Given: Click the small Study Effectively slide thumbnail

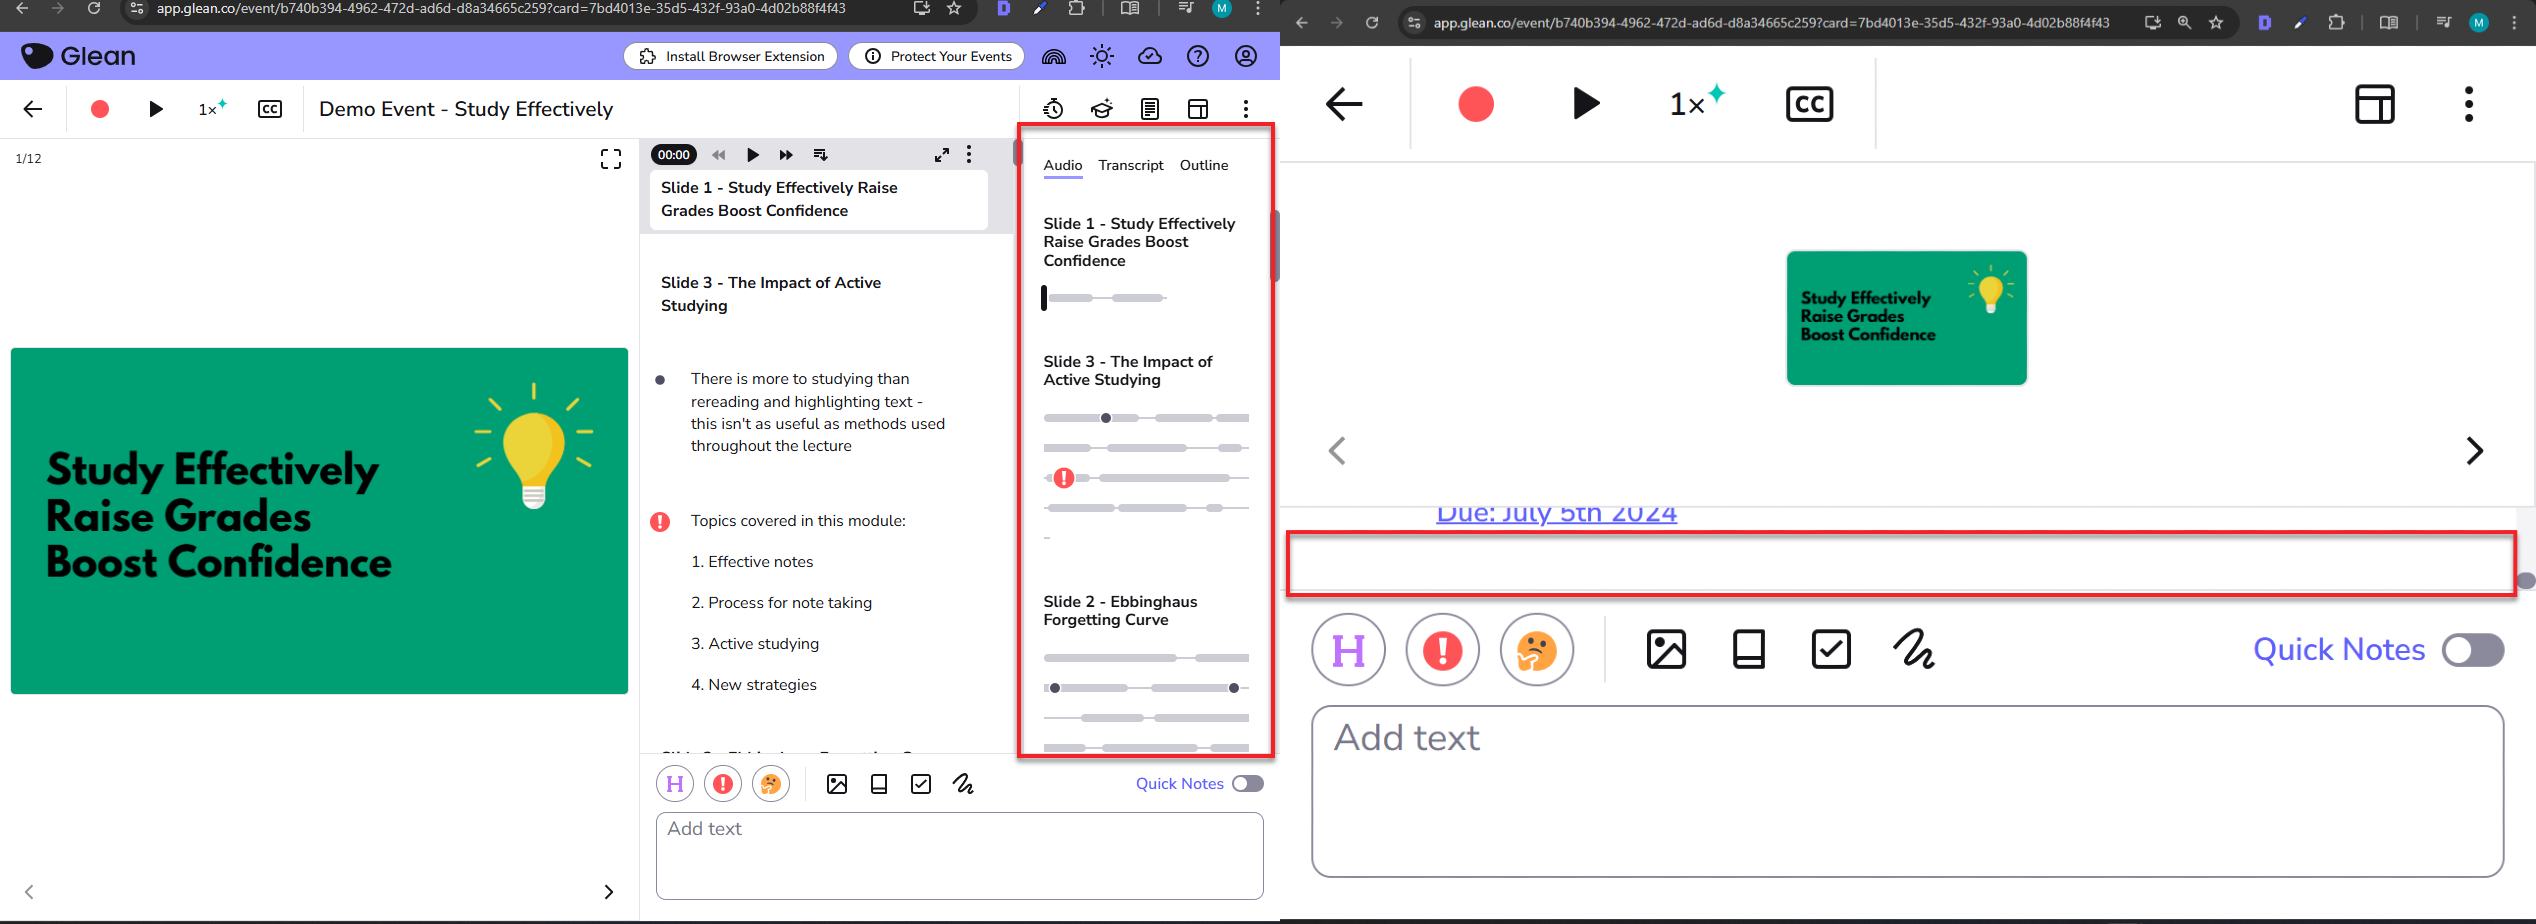Looking at the screenshot, I should pos(1906,318).
